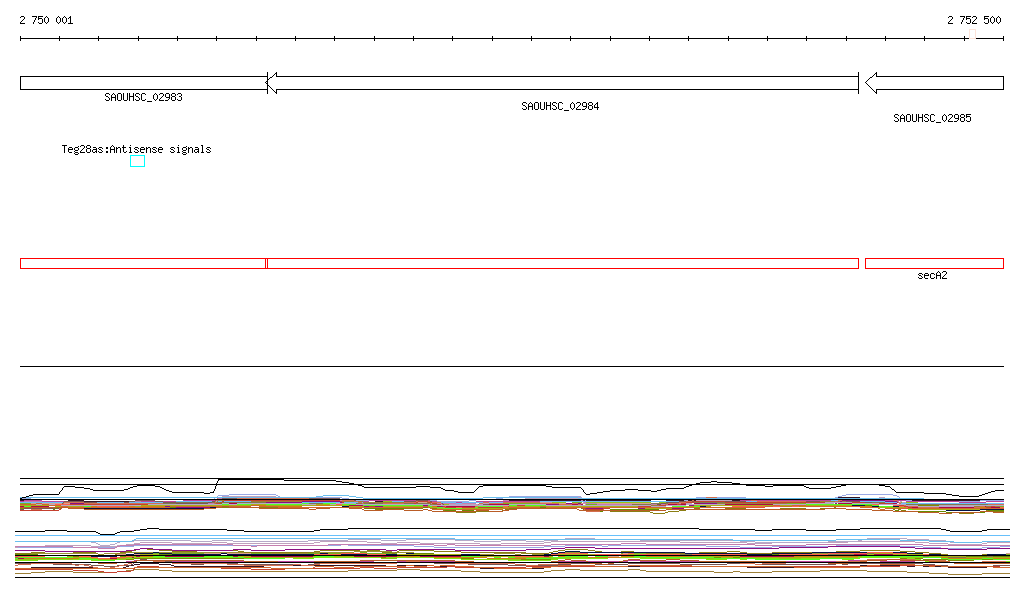Click the SAOUHSC_02985 gene arrow
Image resolution: width=1024 pixels, height=611 pixels.
pyautogui.click(x=934, y=83)
